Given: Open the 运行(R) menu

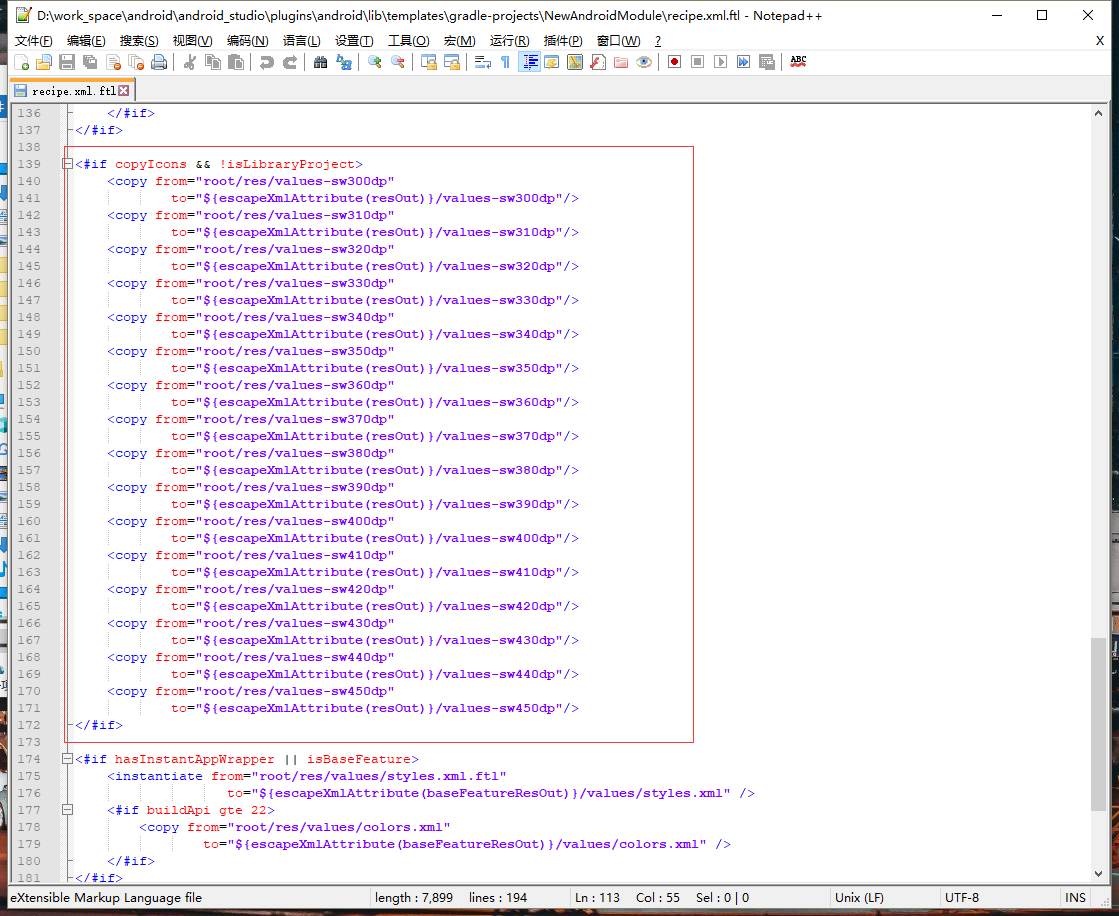Looking at the screenshot, I should pos(510,41).
